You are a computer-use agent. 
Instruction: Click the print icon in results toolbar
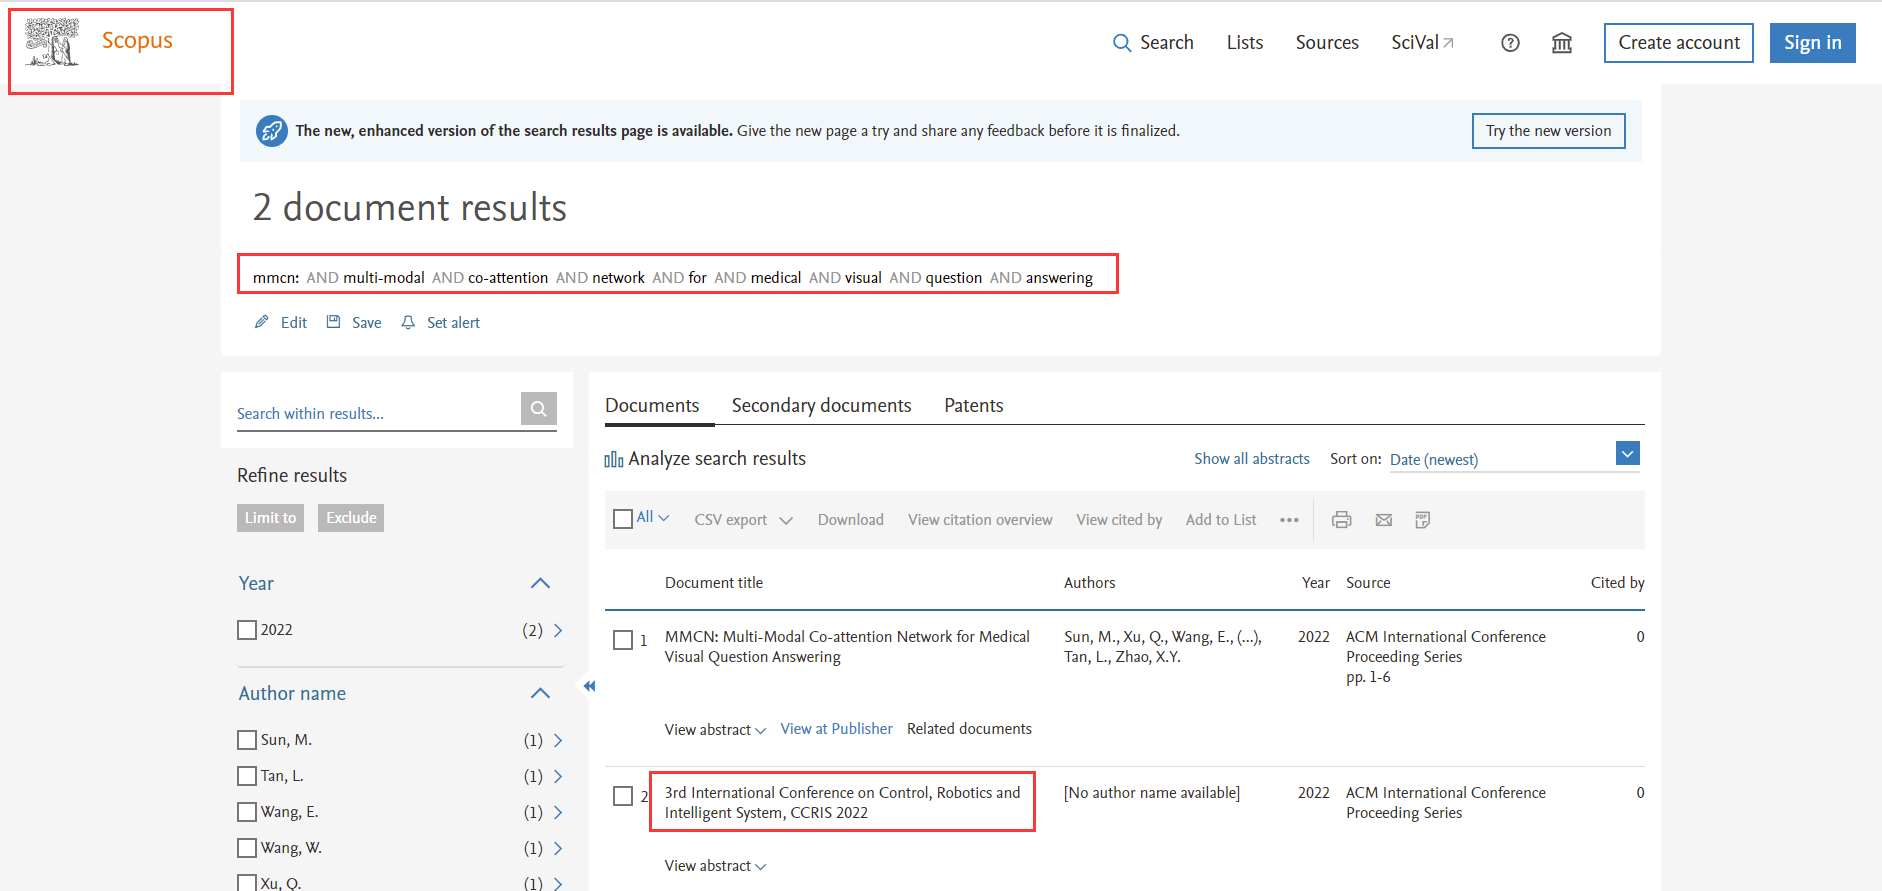pyautogui.click(x=1342, y=520)
